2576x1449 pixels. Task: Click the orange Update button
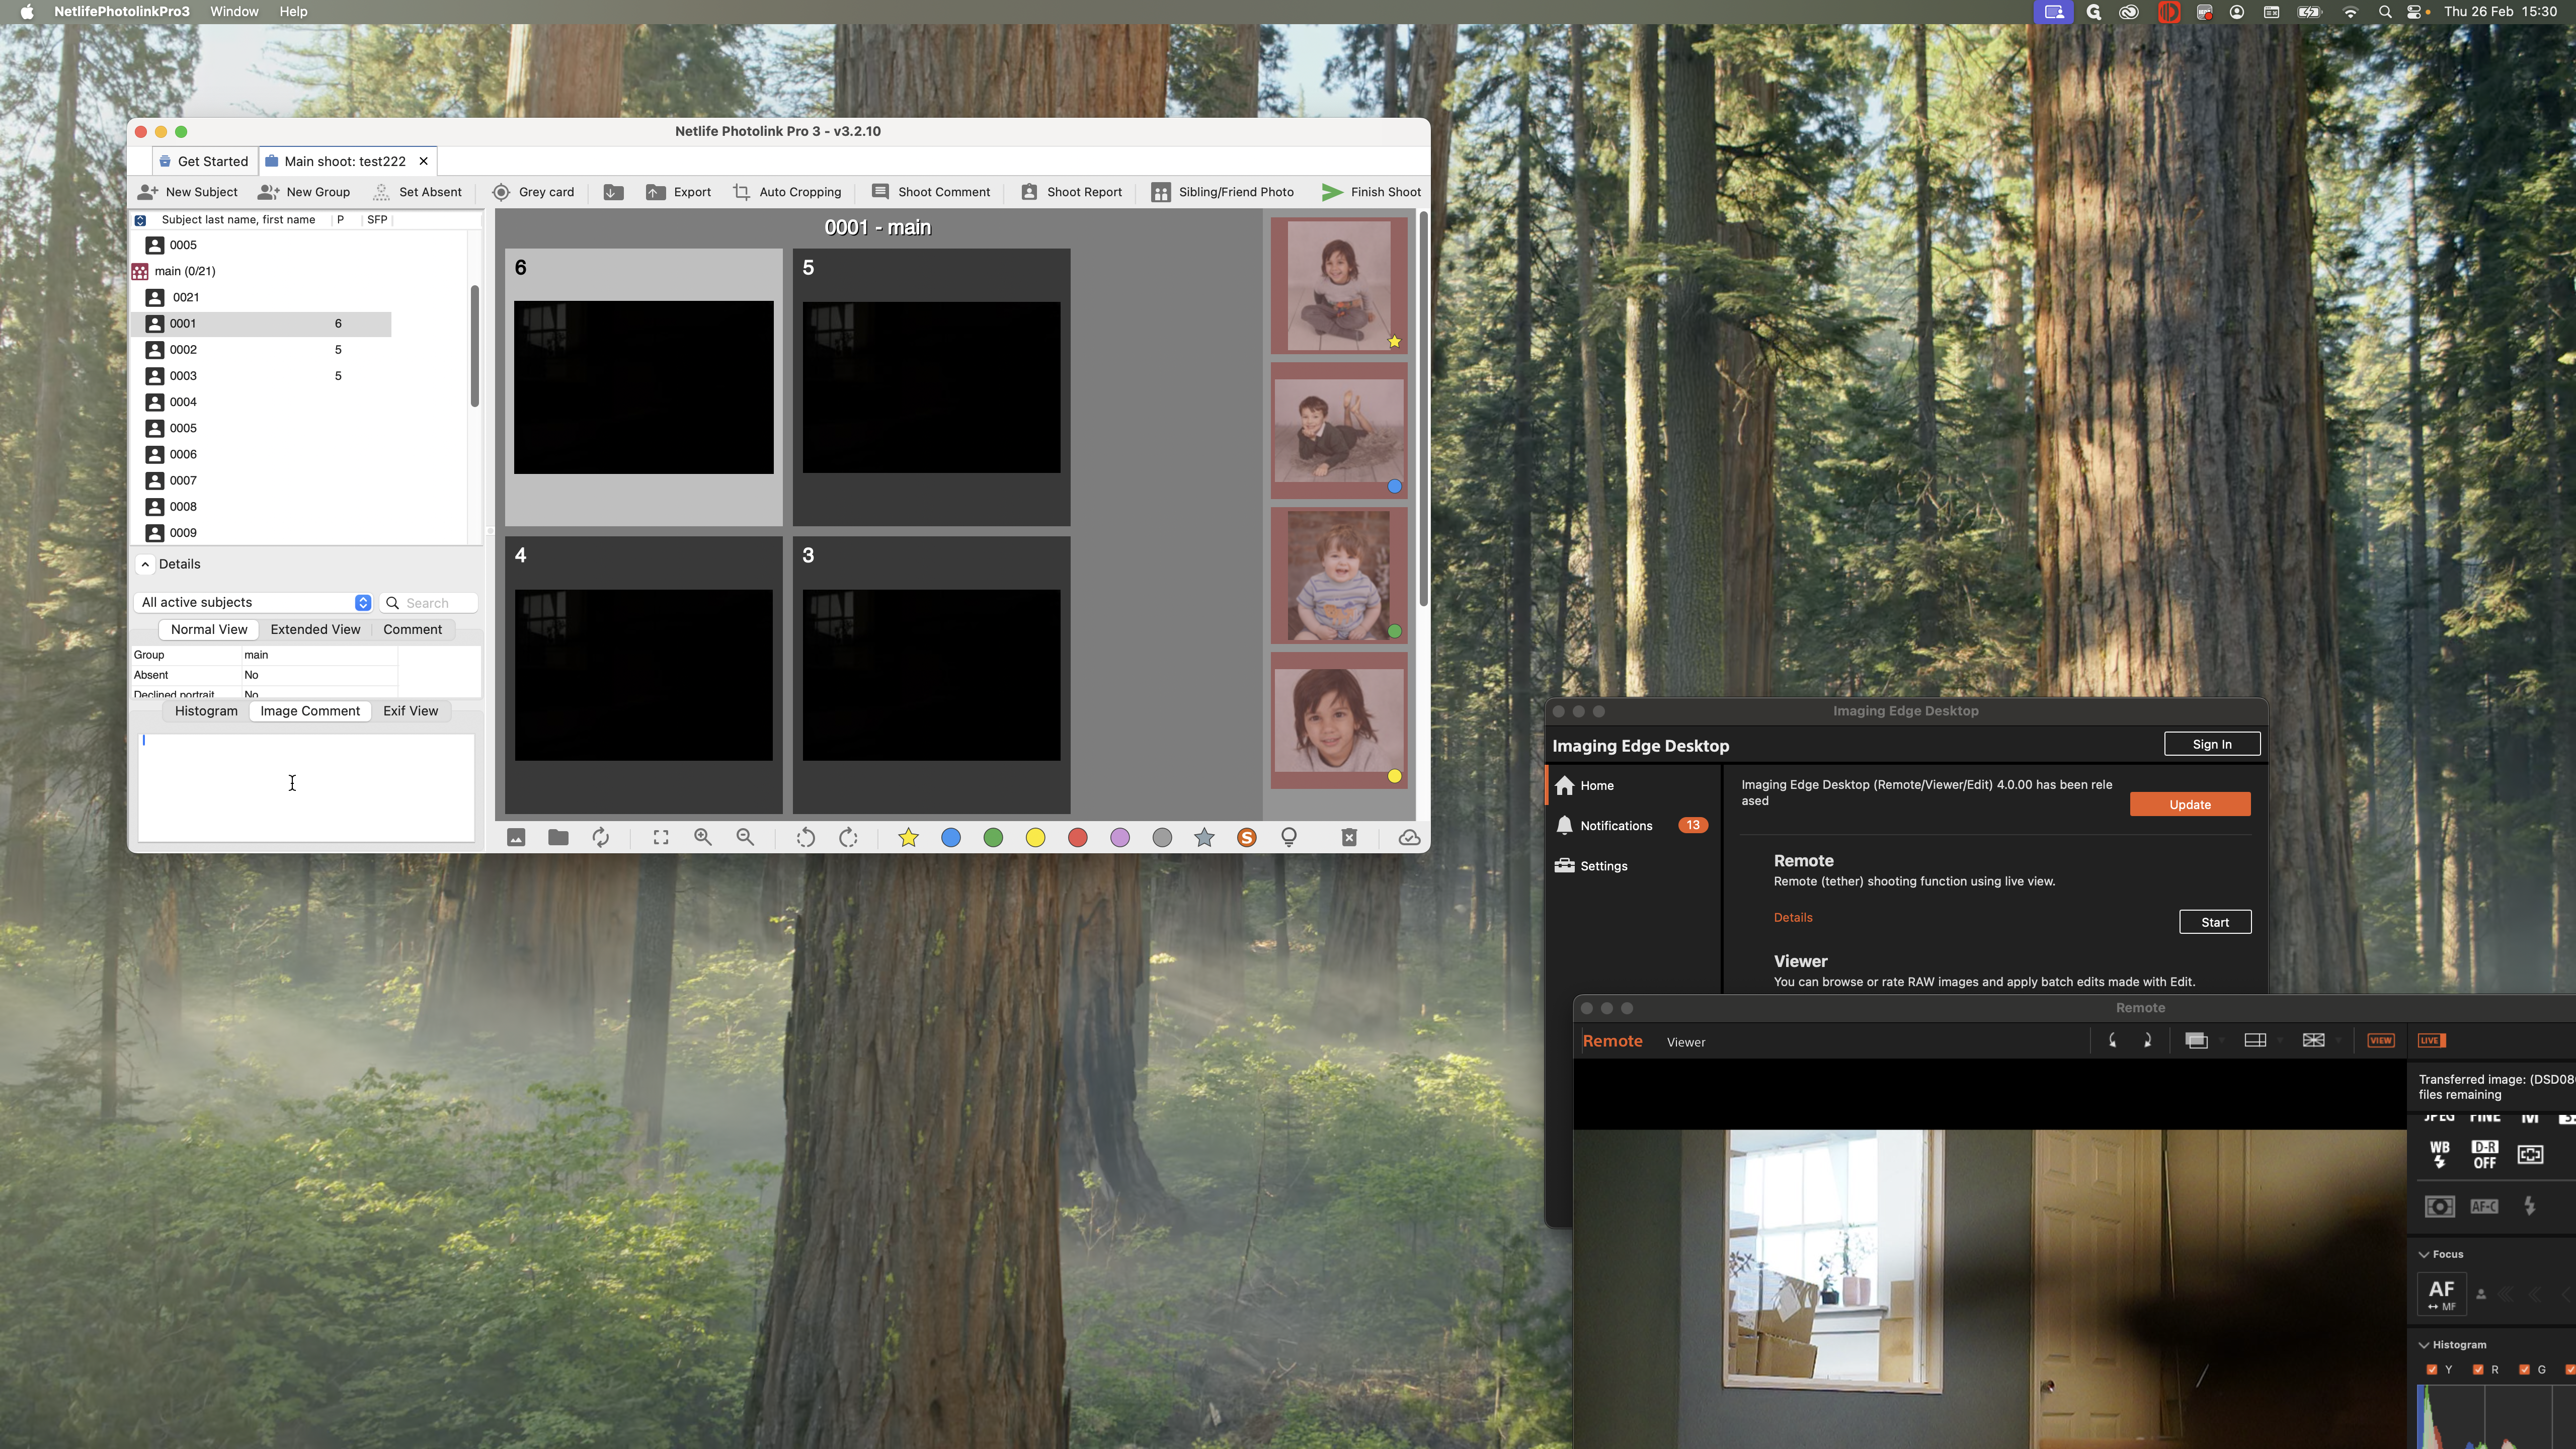(x=2189, y=804)
